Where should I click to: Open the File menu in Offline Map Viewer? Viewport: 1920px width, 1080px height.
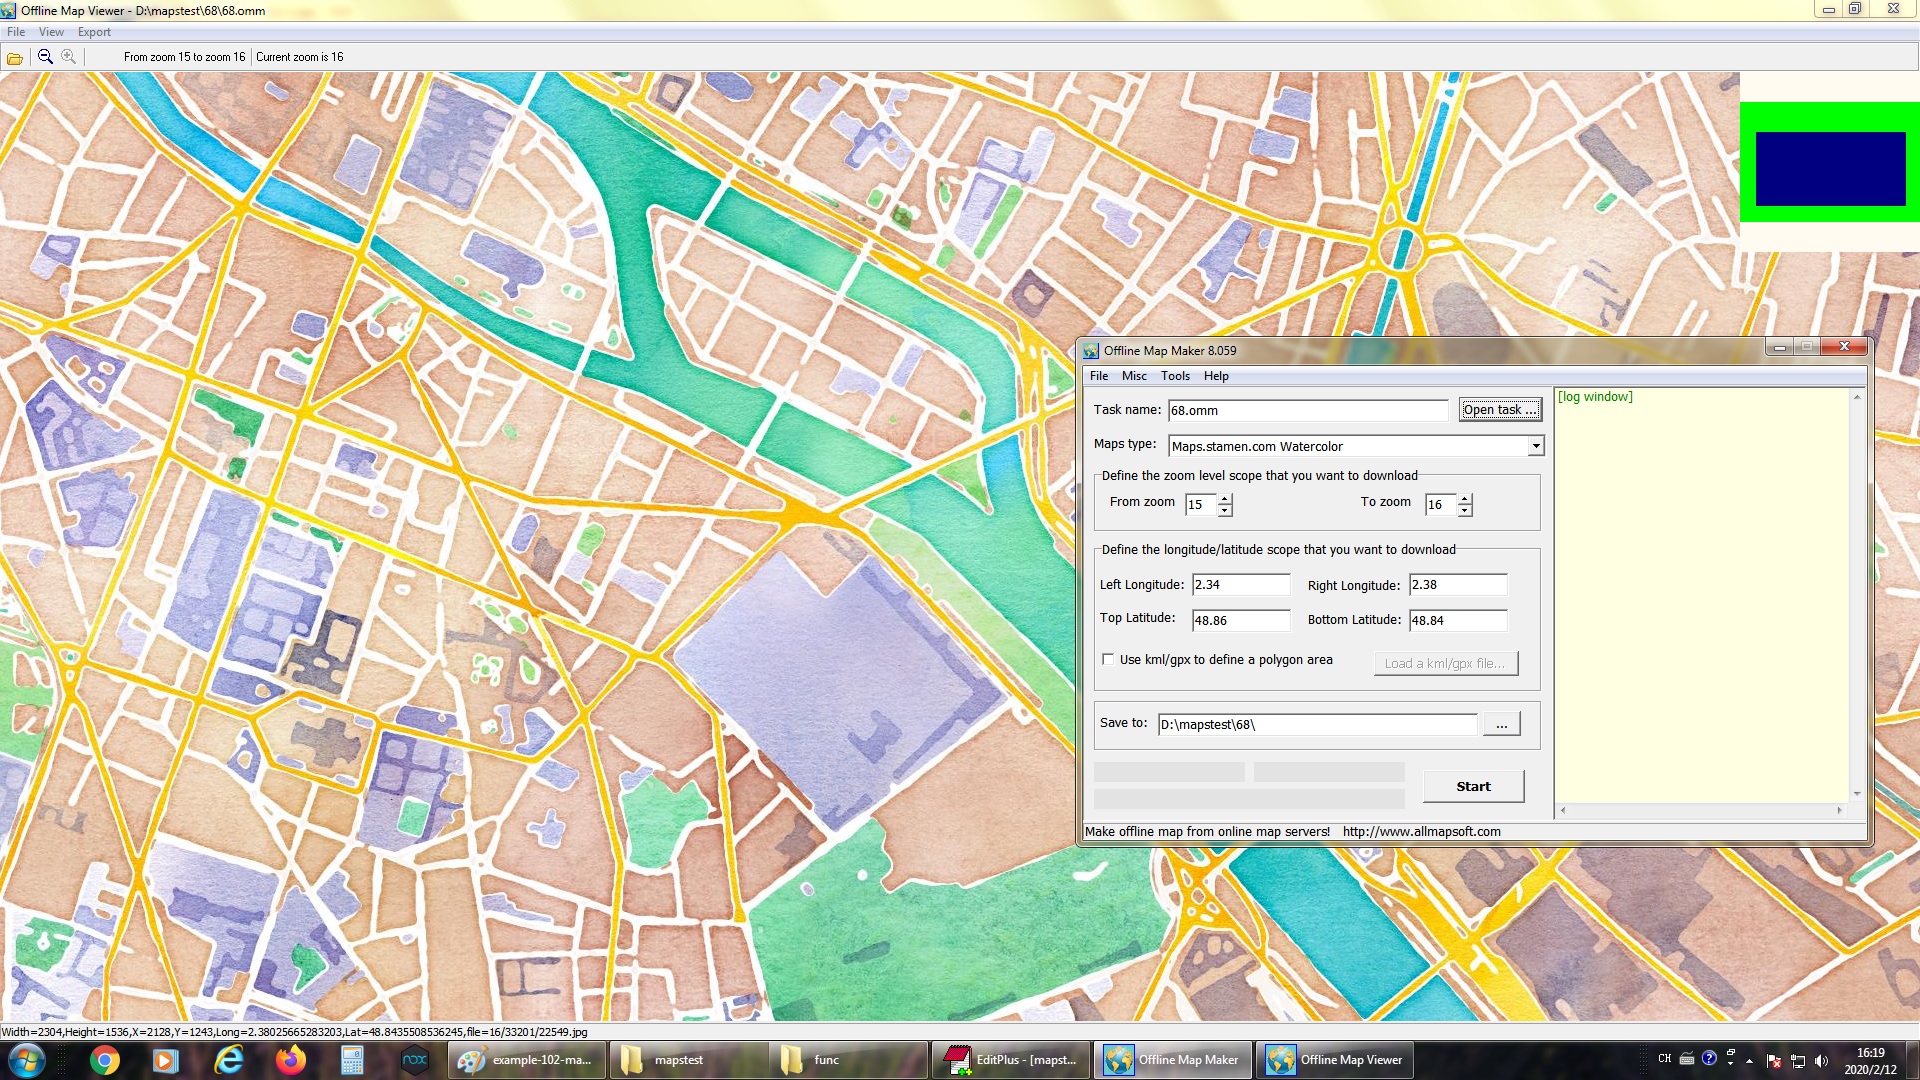16,32
